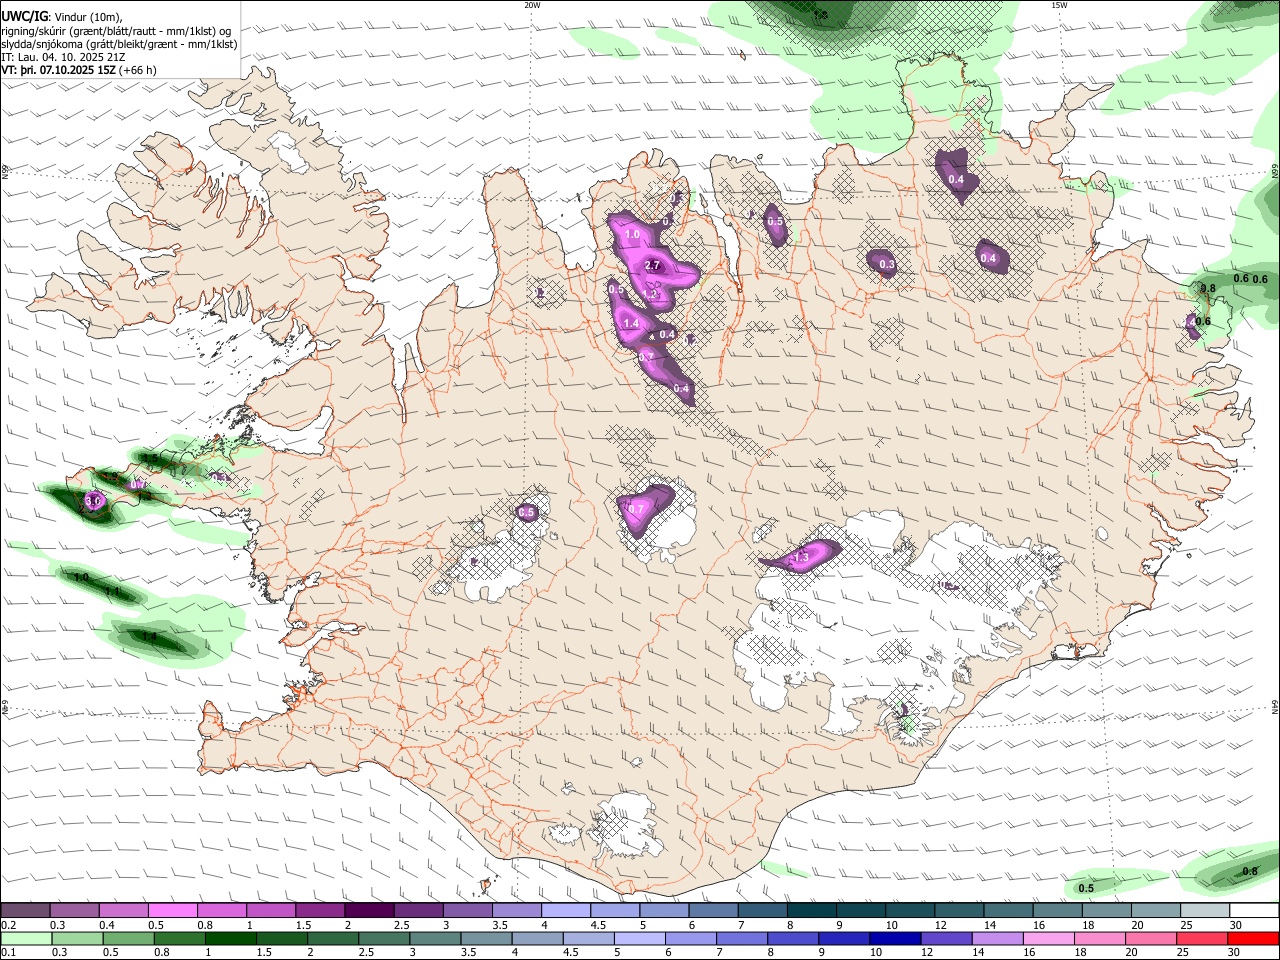This screenshot has height=960, width=1280.
Task: Click the '1.3' snowfall value on map
Action: [801, 557]
